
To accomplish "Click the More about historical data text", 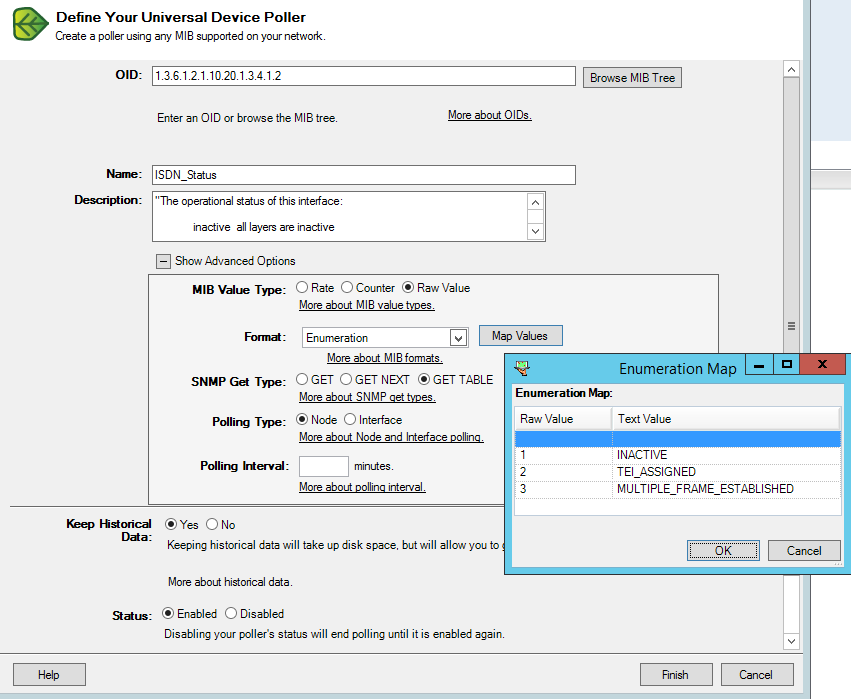I will [x=230, y=582].
